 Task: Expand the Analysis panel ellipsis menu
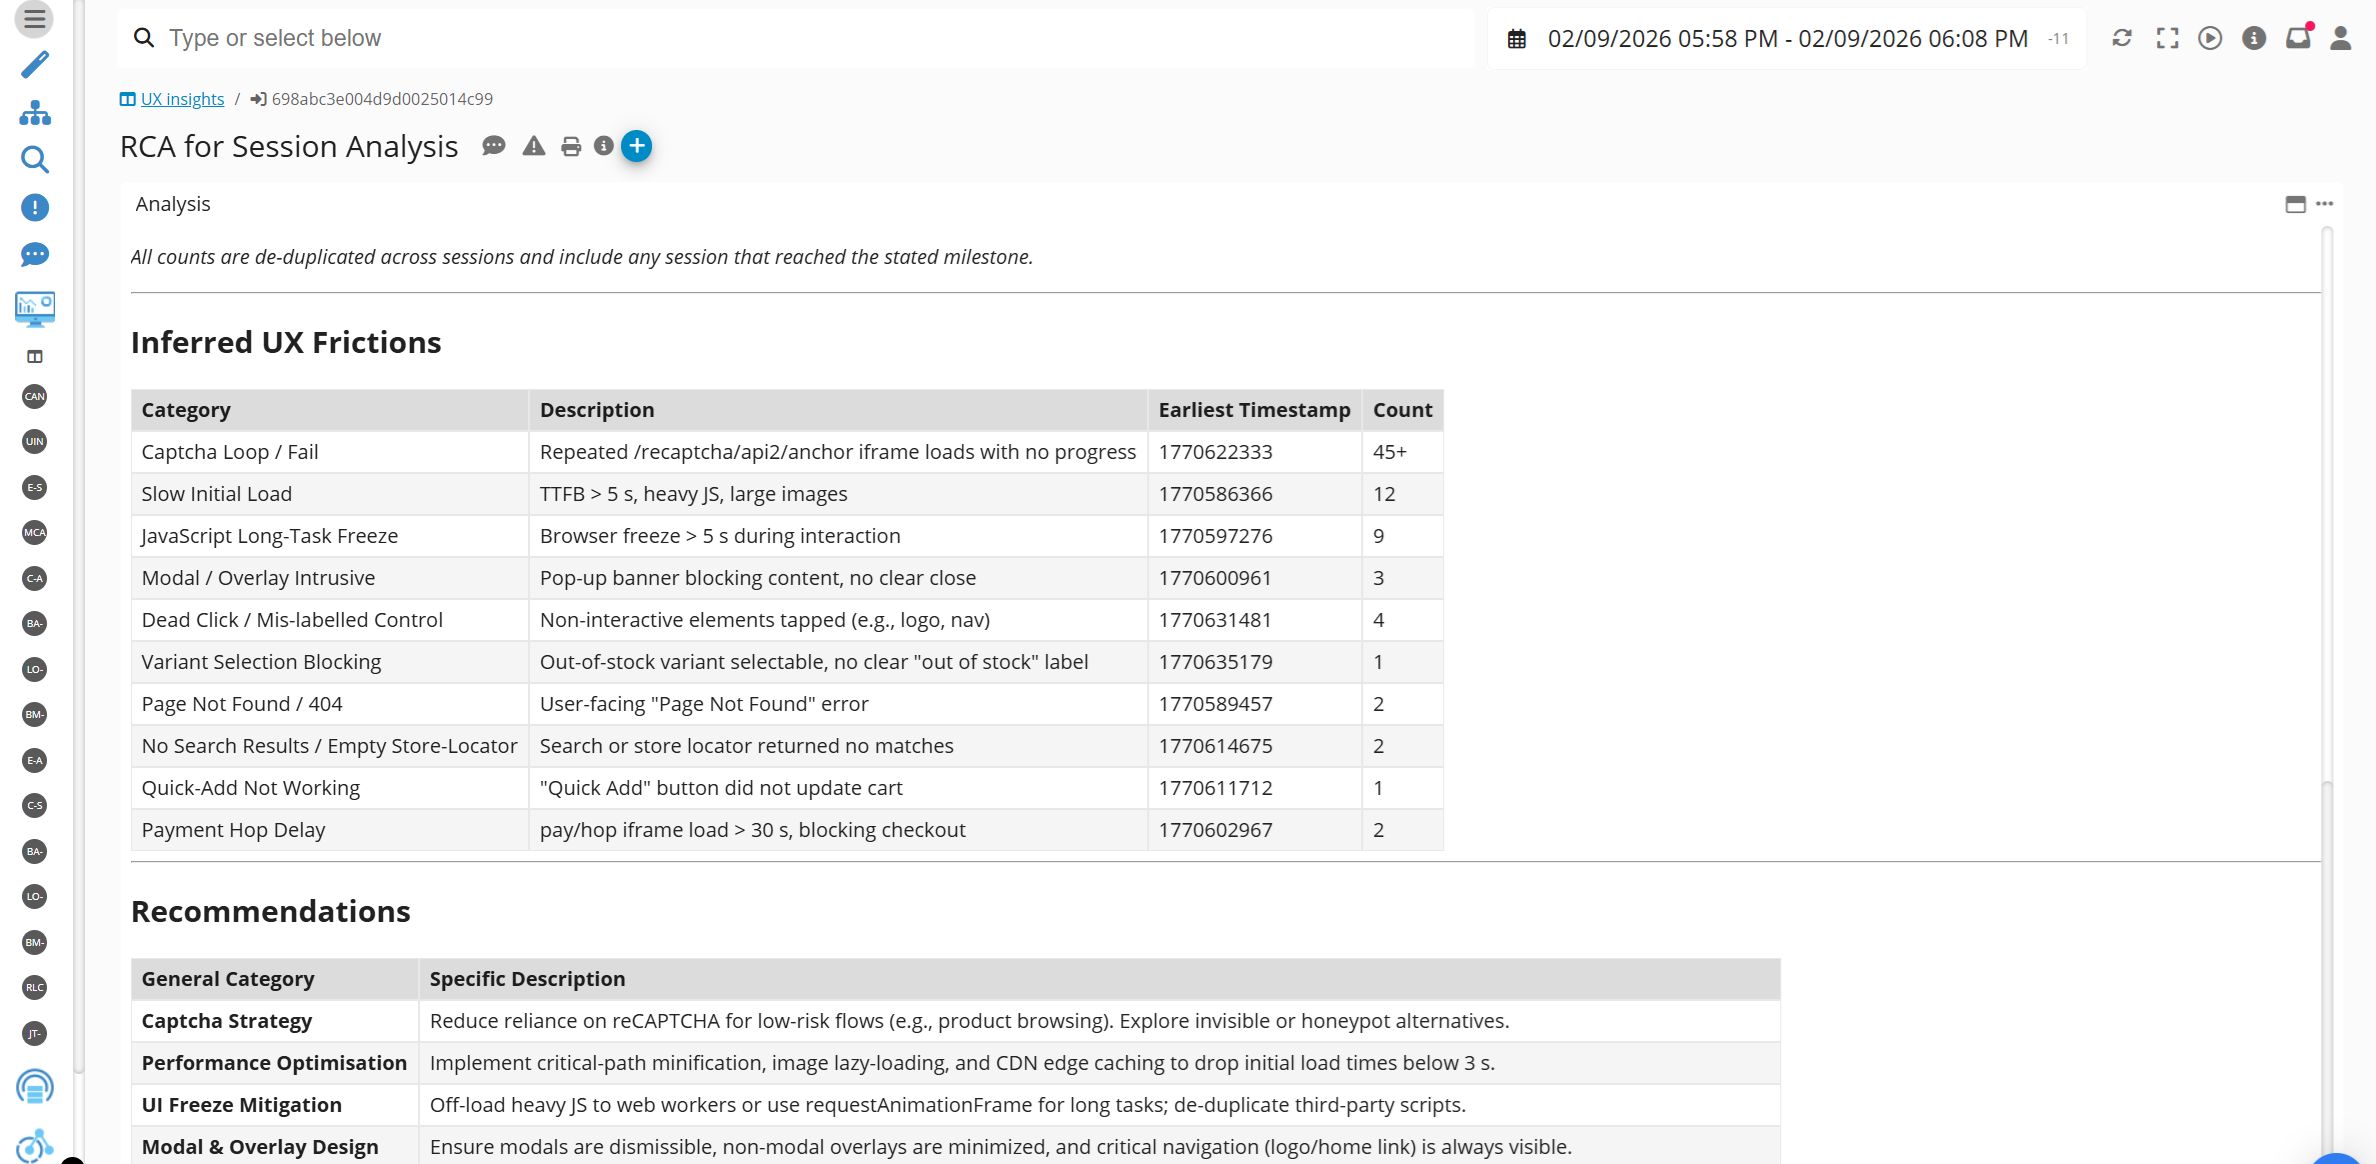(2325, 204)
